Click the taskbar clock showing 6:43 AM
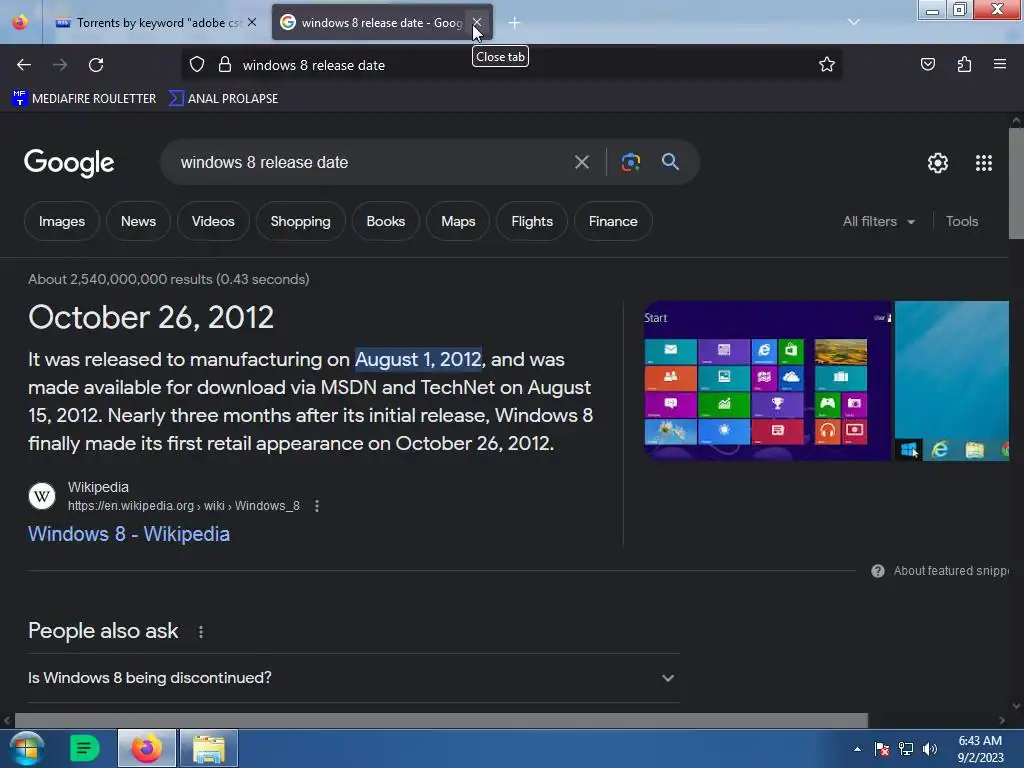The height and width of the screenshot is (768, 1024). [980, 749]
